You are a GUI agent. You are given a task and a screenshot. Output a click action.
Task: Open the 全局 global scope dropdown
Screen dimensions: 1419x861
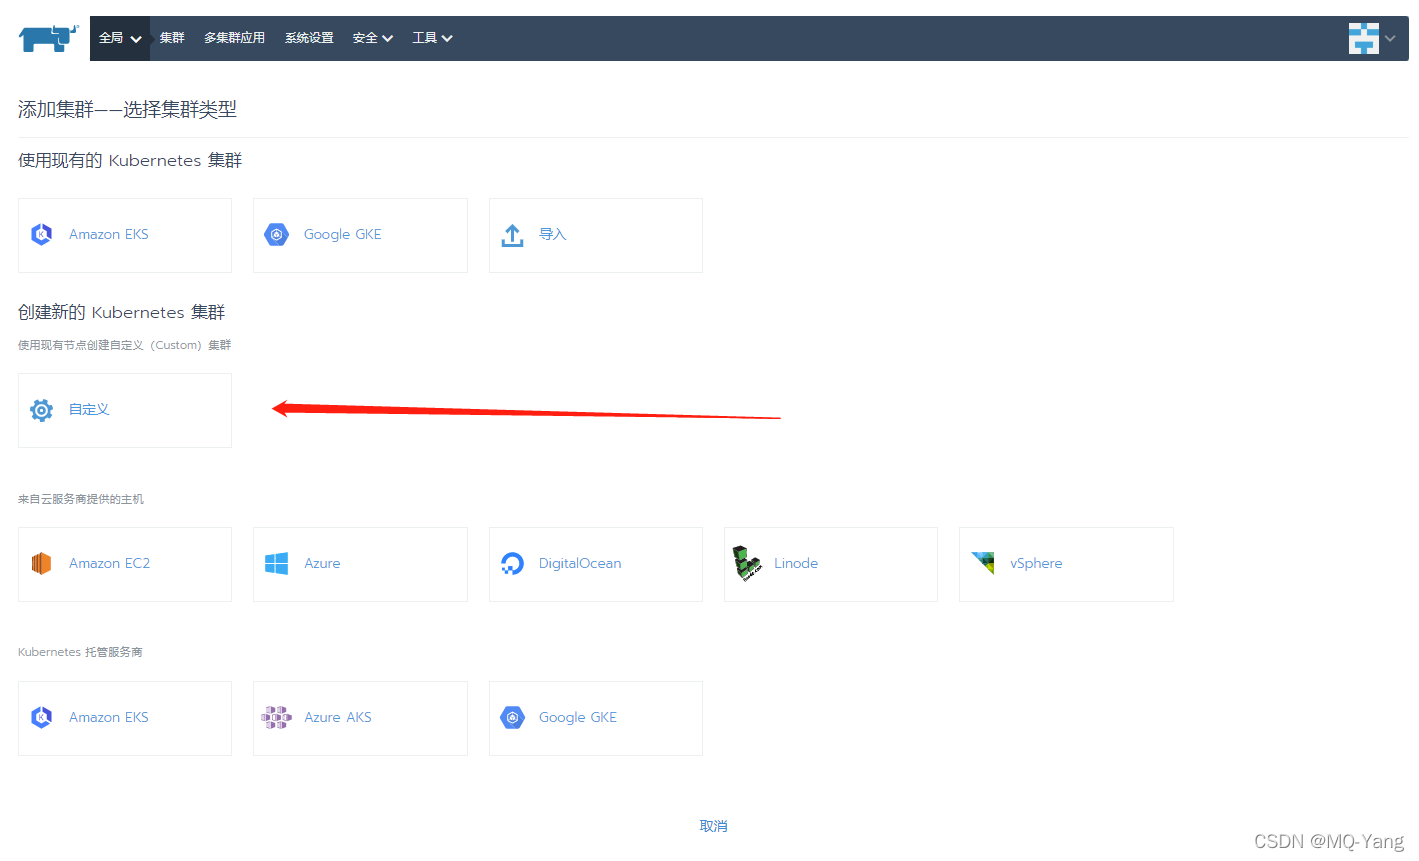pyautogui.click(x=120, y=38)
